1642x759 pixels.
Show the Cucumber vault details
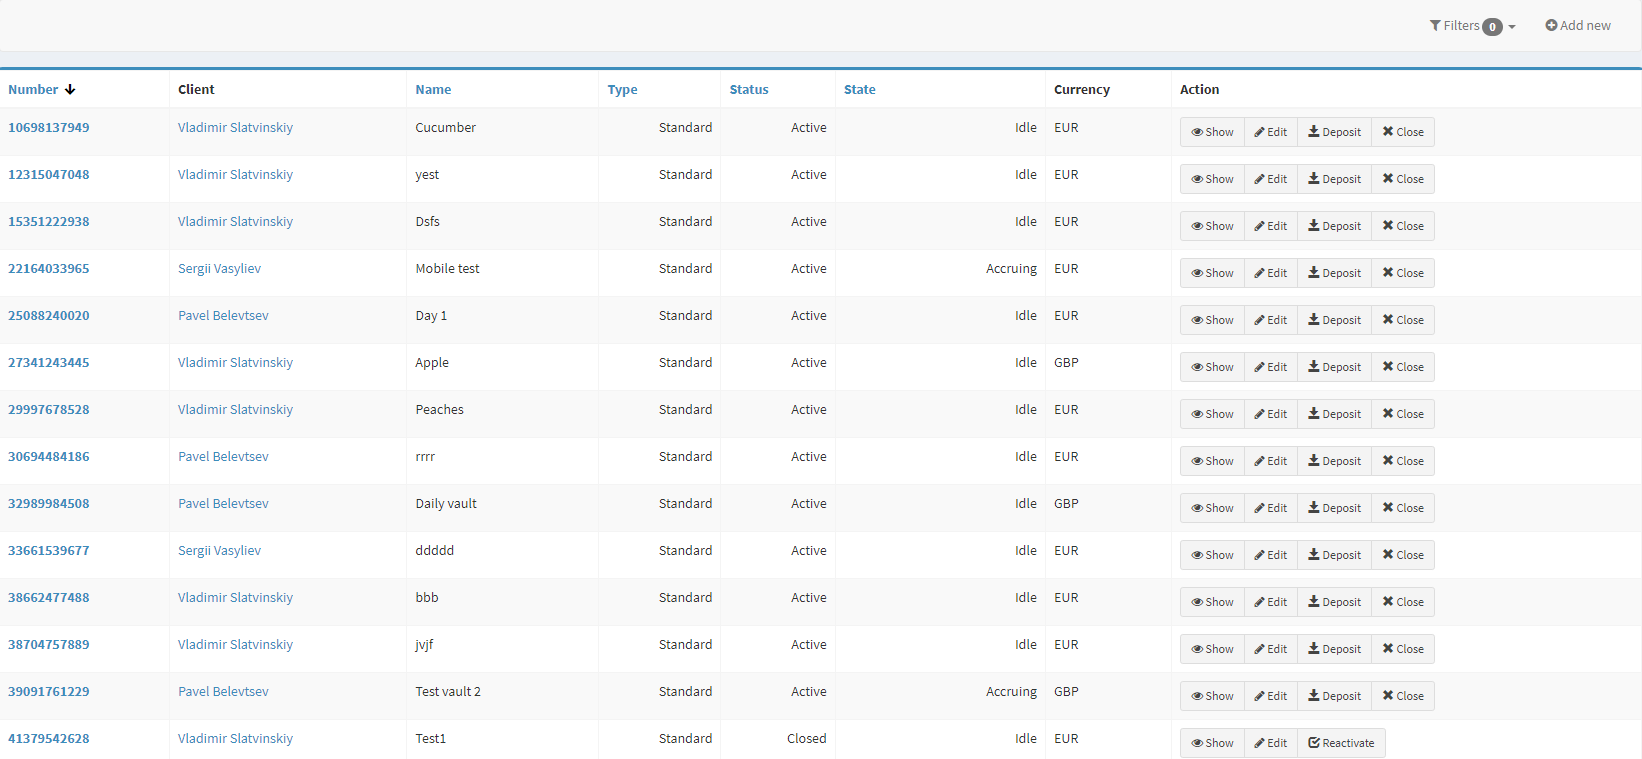tap(1212, 132)
